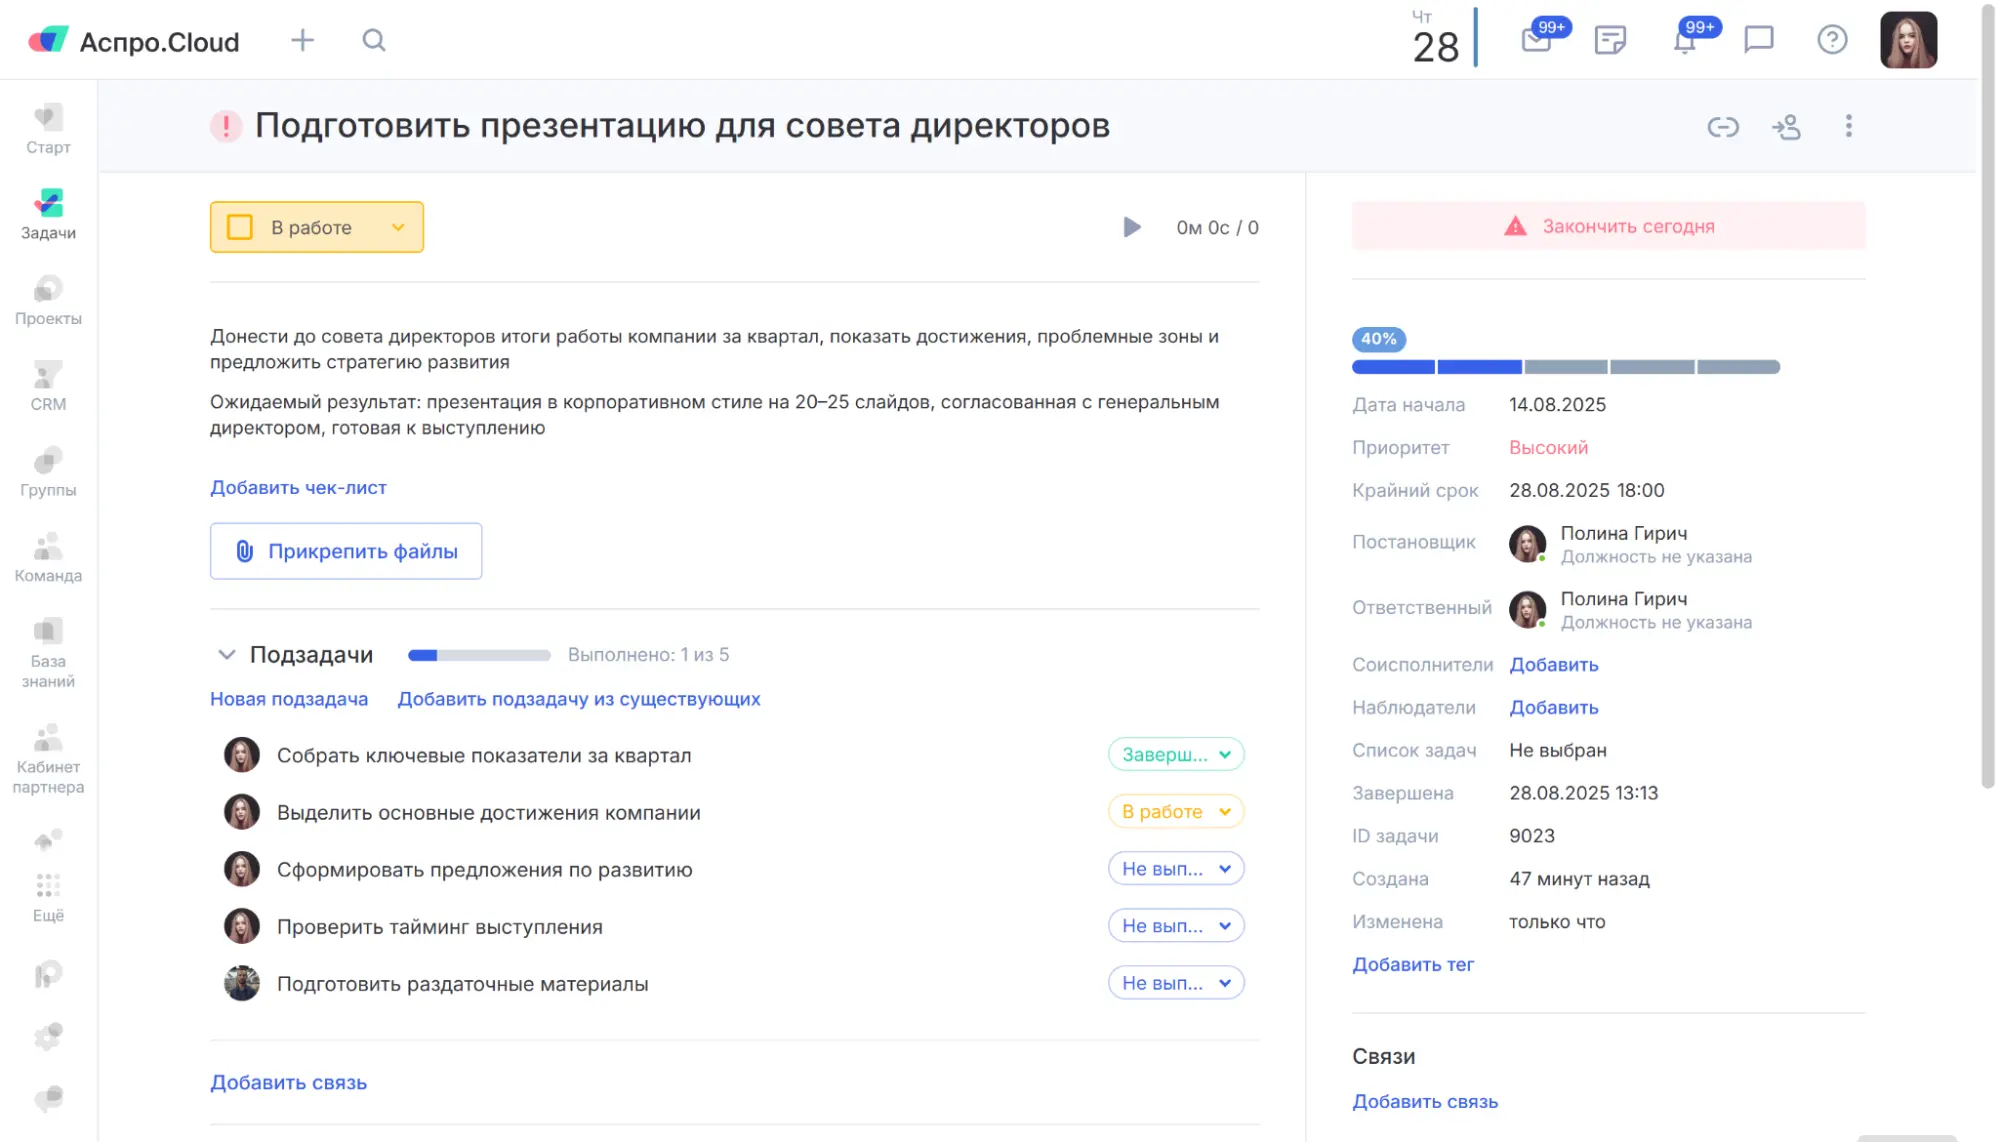Open the mail inbox icon
The image size is (1999, 1143).
pos(1536,41)
